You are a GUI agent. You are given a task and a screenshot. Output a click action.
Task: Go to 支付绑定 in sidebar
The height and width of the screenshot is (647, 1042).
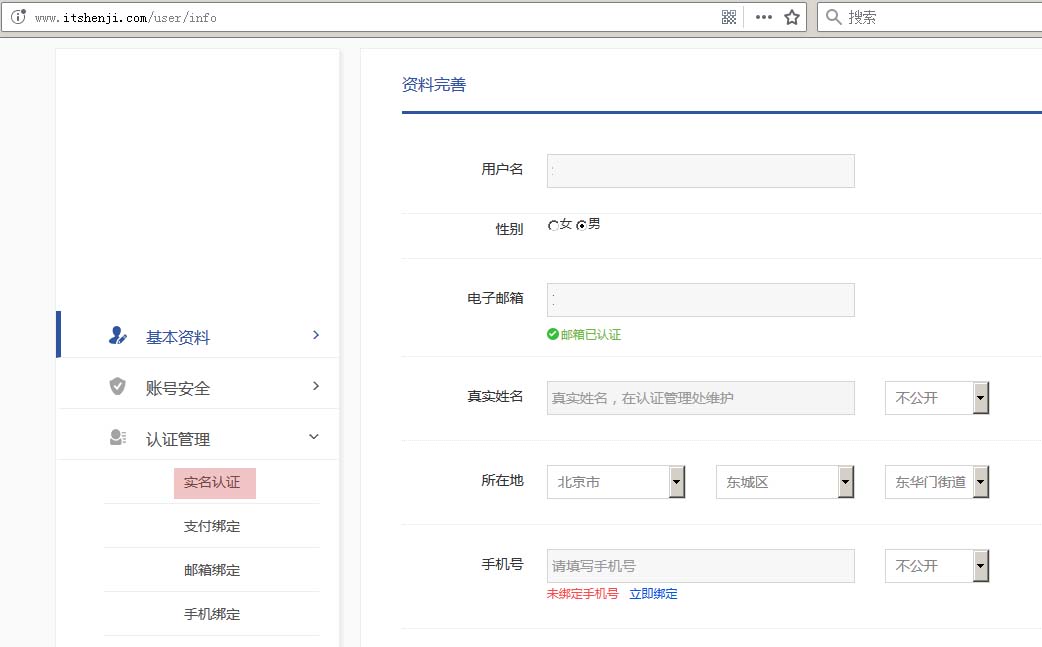pyautogui.click(x=212, y=526)
